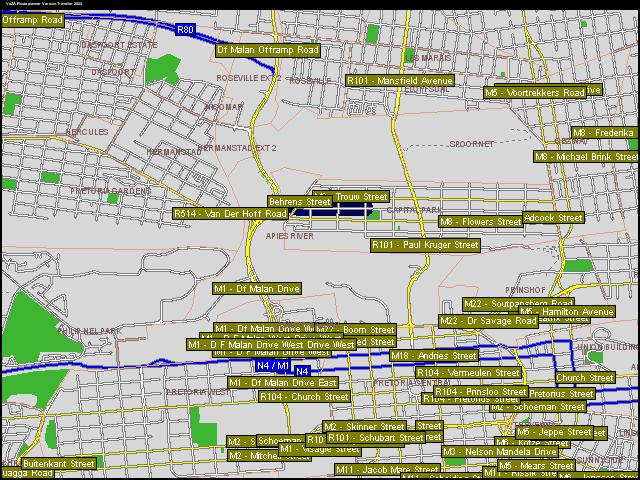Select the M18 - Andries Street label
The image size is (640, 480).
point(433,356)
